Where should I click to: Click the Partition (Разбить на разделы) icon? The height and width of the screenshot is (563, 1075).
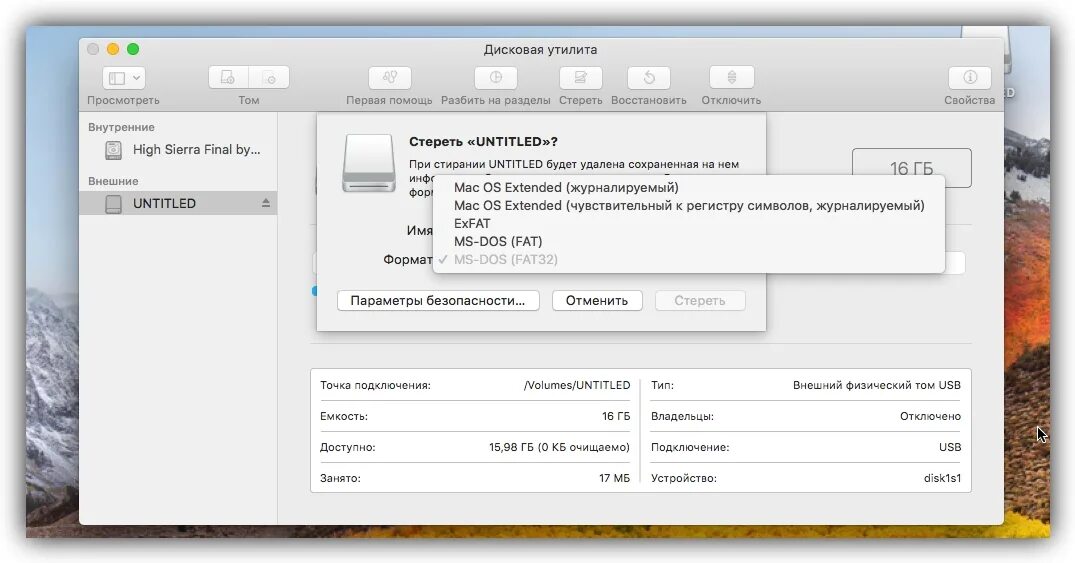496,78
